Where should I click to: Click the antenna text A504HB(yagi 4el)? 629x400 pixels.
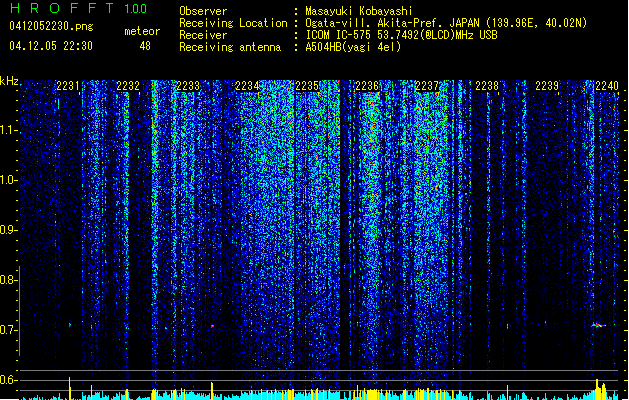(x=353, y=47)
